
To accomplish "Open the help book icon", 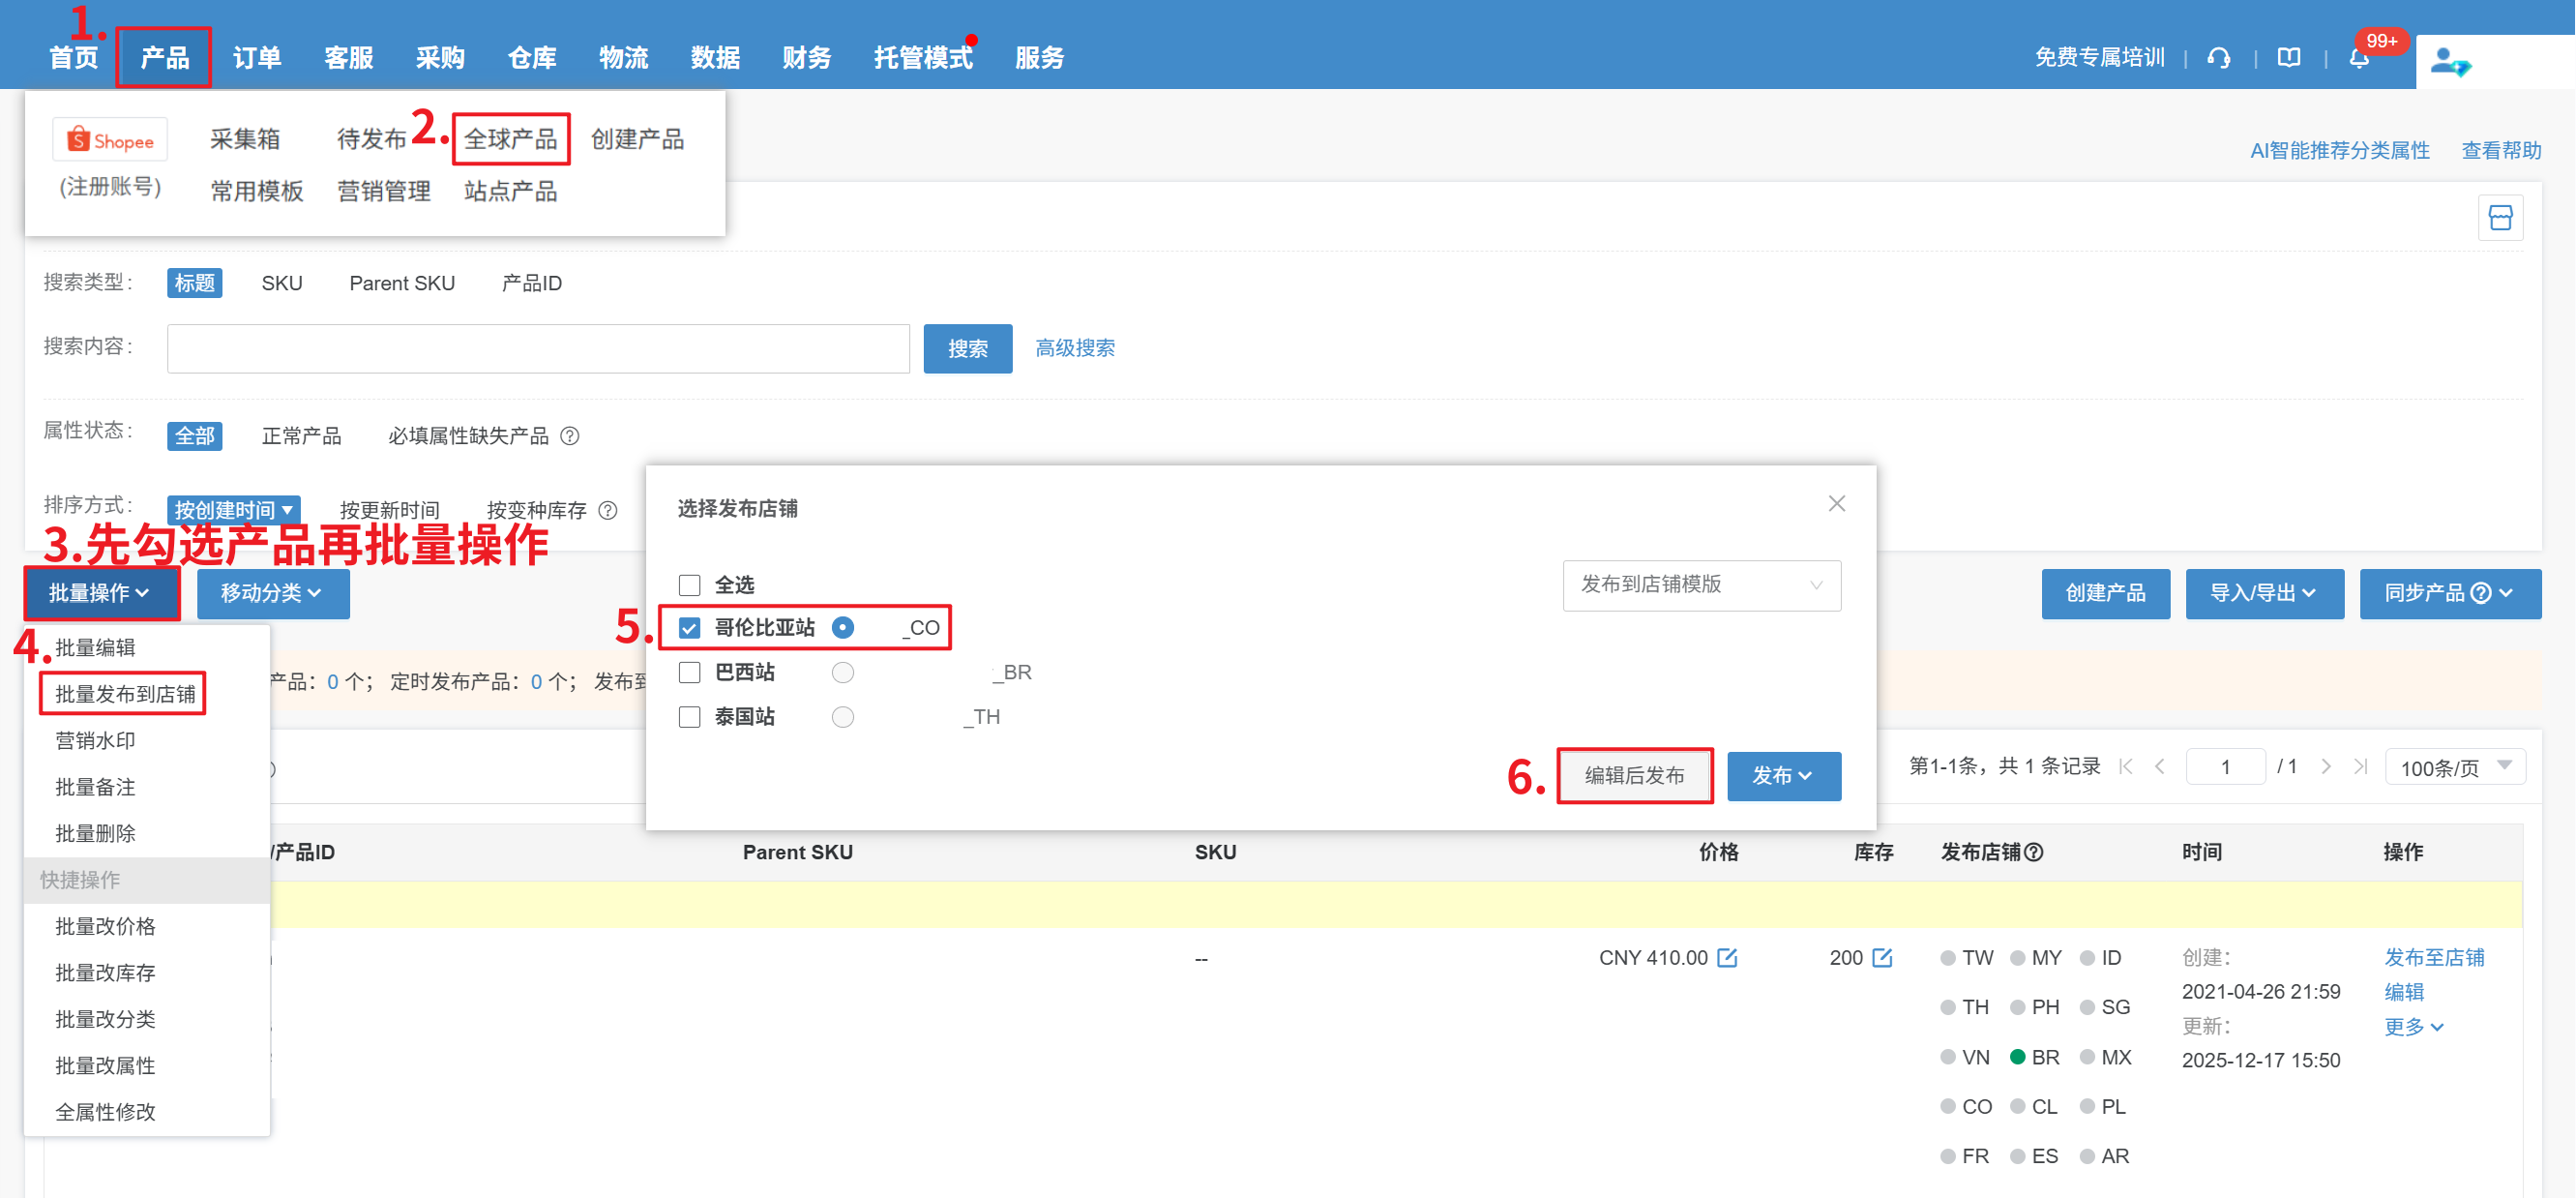I will click(2289, 58).
